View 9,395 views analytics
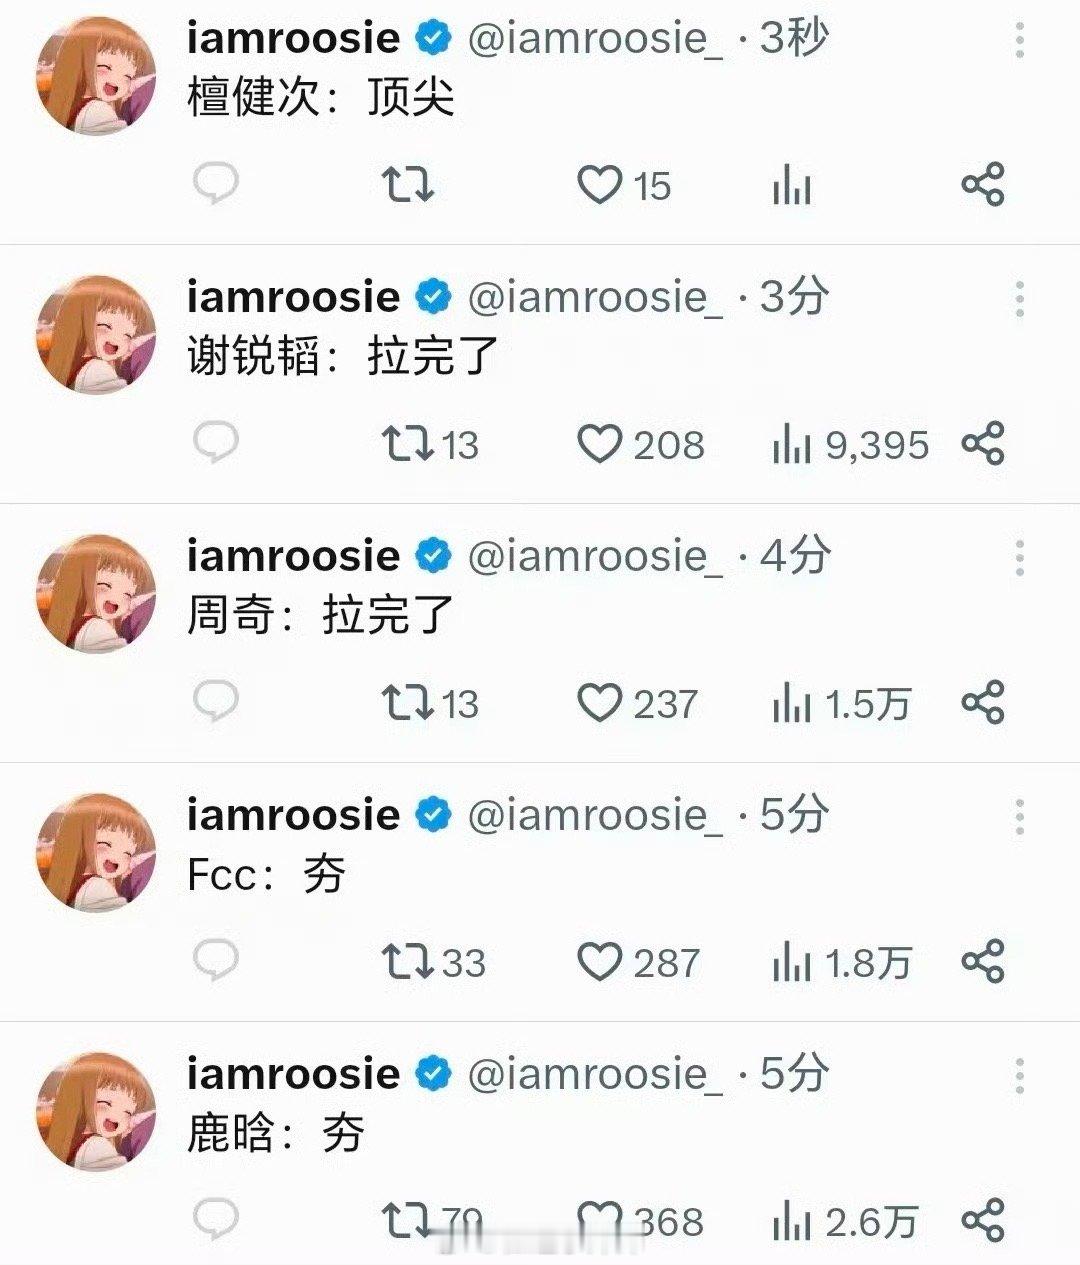This screenshot has height=1265, width=1080. tap(850, 444)
